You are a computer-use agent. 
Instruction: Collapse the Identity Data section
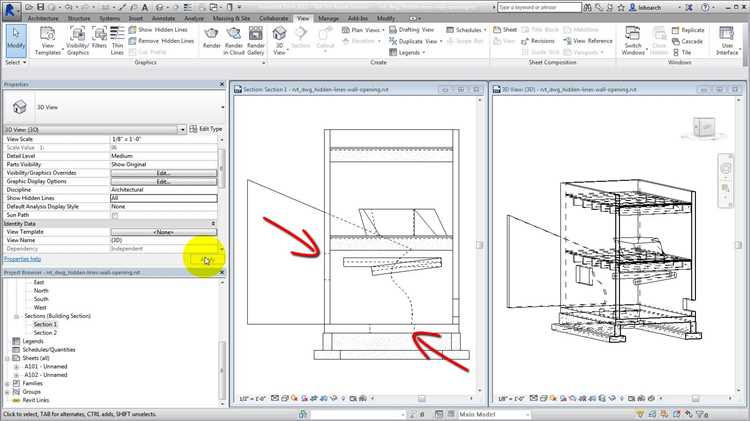213,223
